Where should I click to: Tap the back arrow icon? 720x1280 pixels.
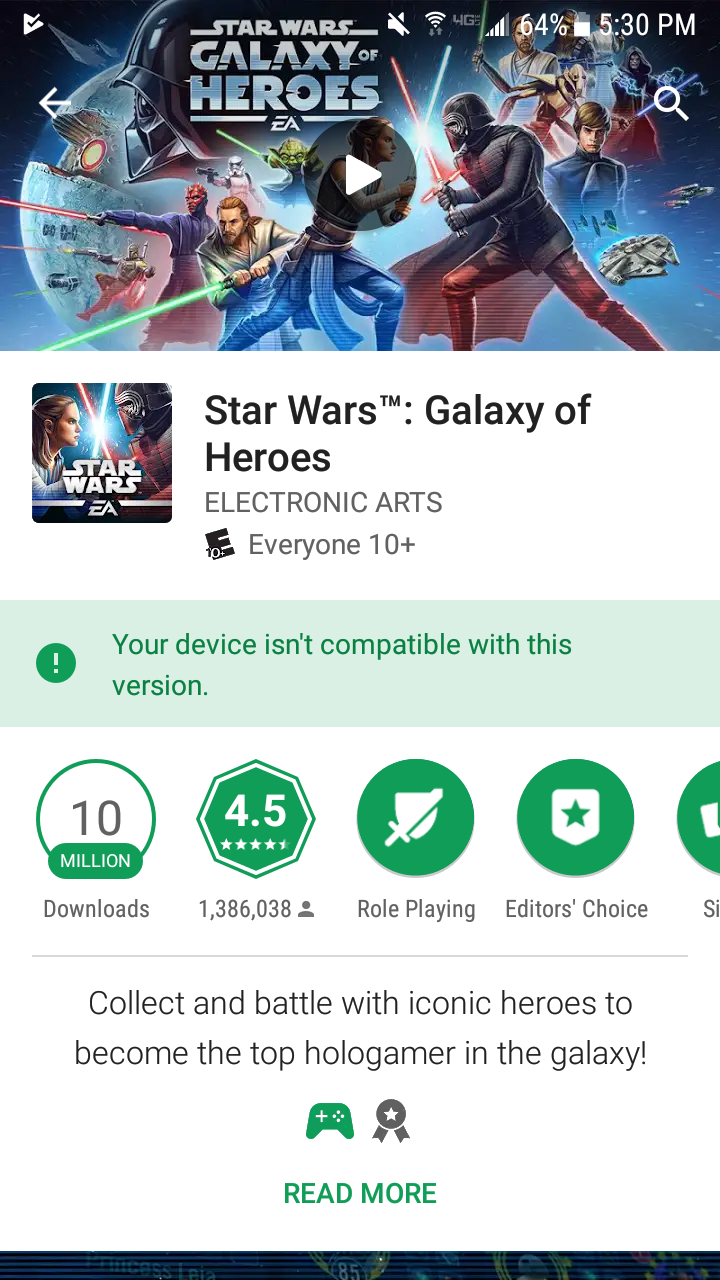54,103
